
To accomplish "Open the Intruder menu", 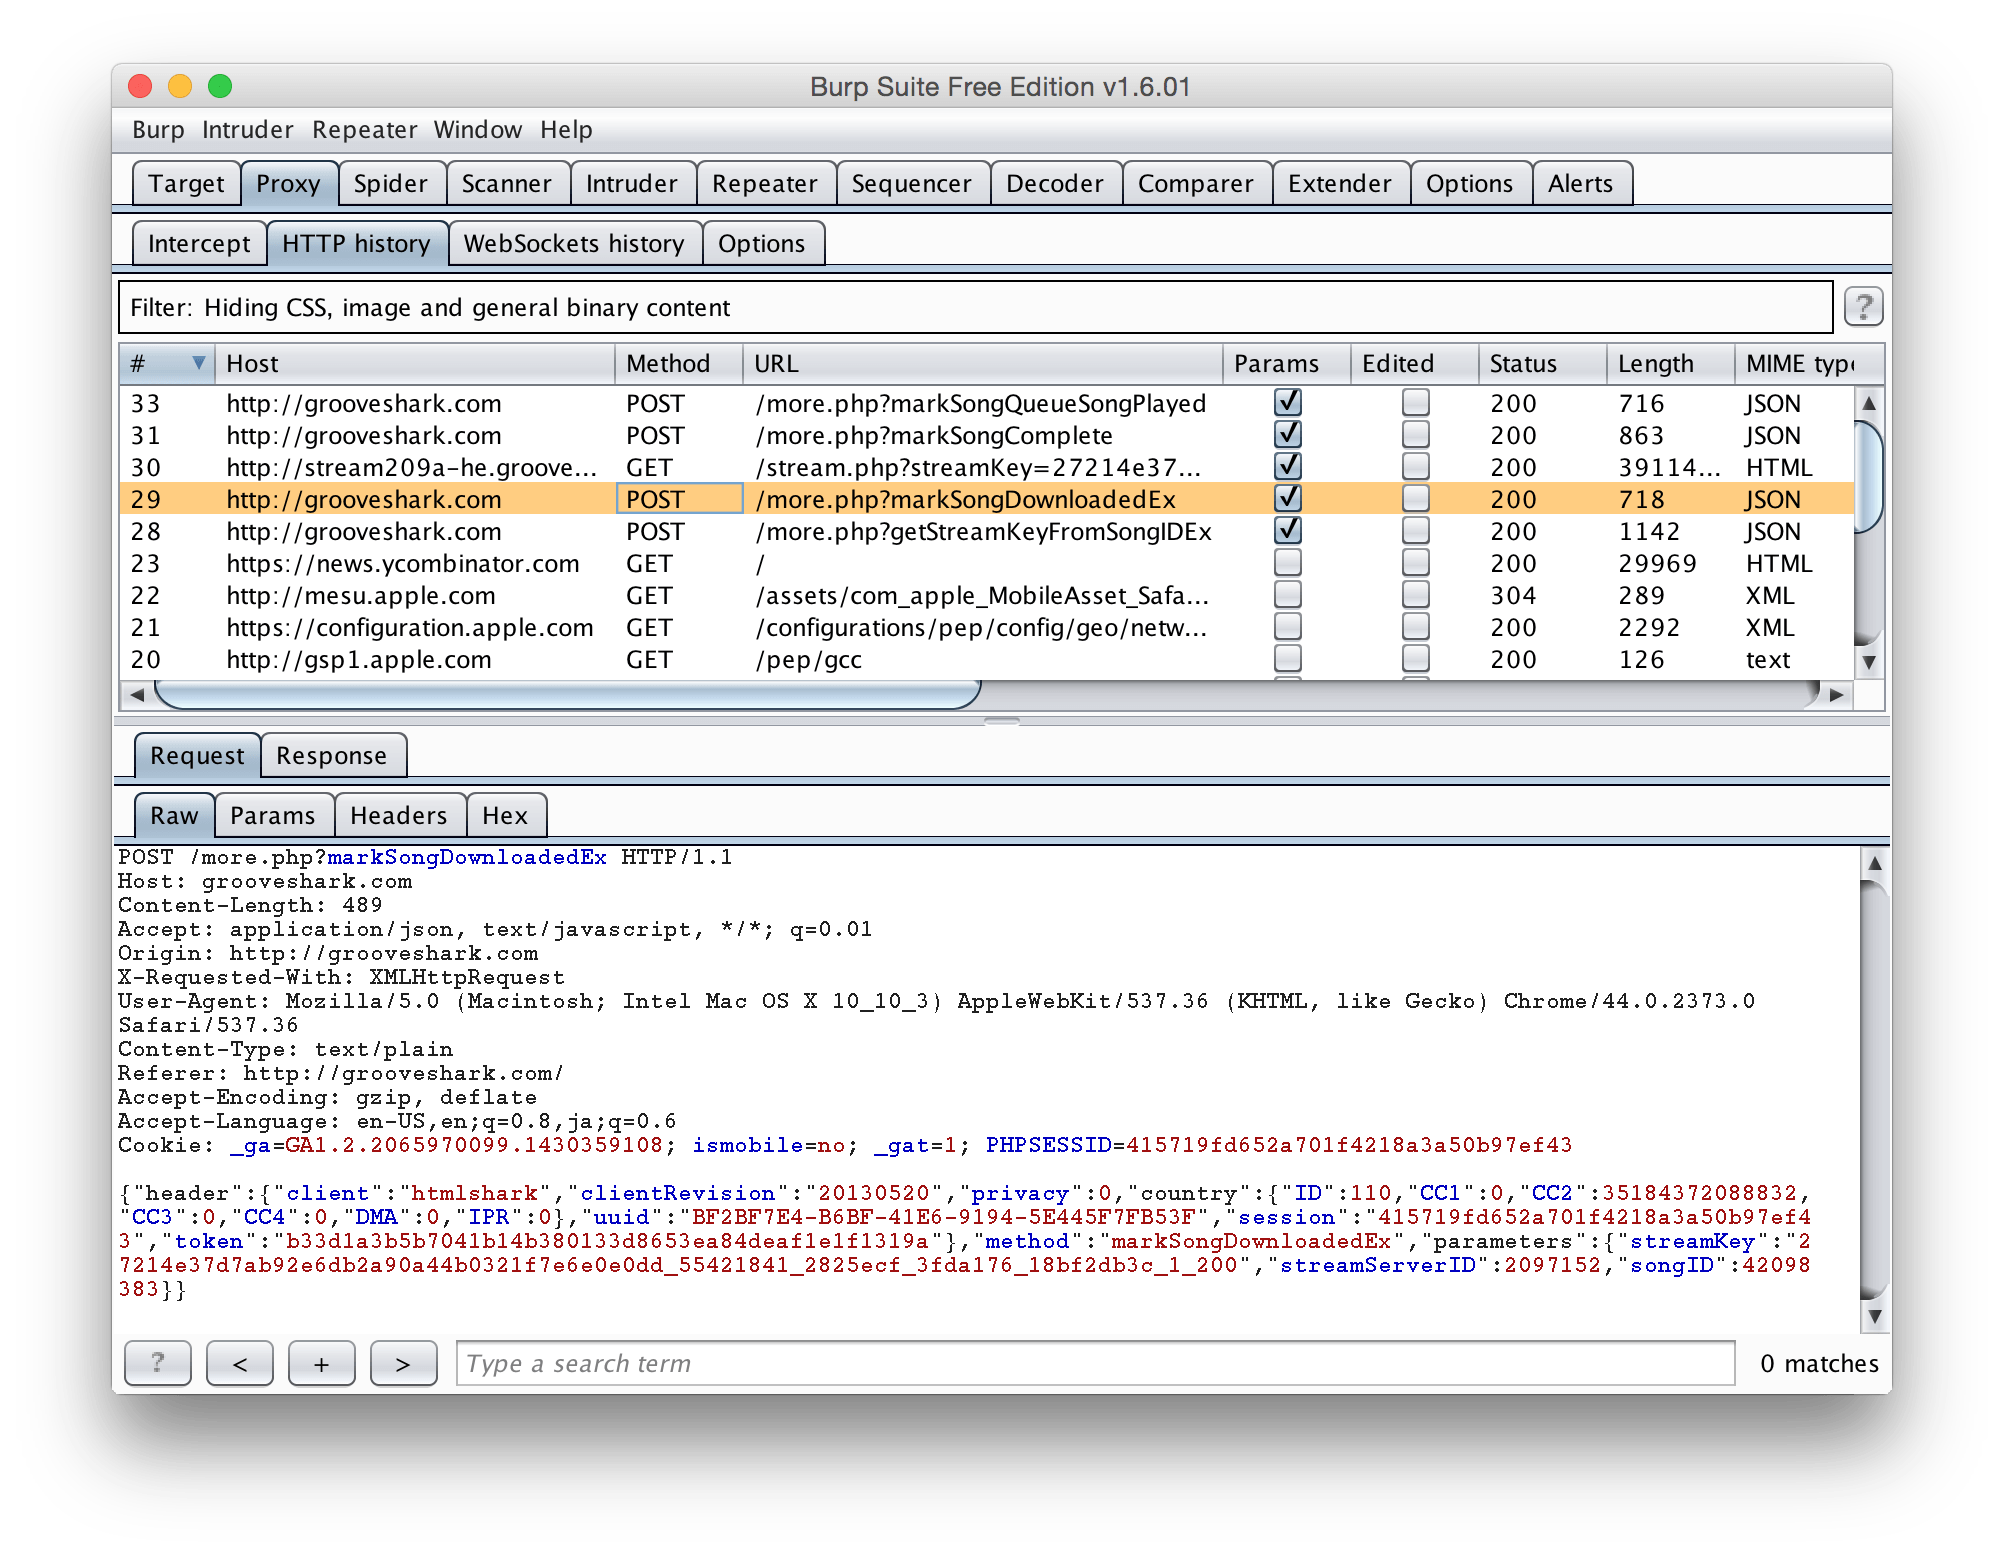I will tap(247, 130).
